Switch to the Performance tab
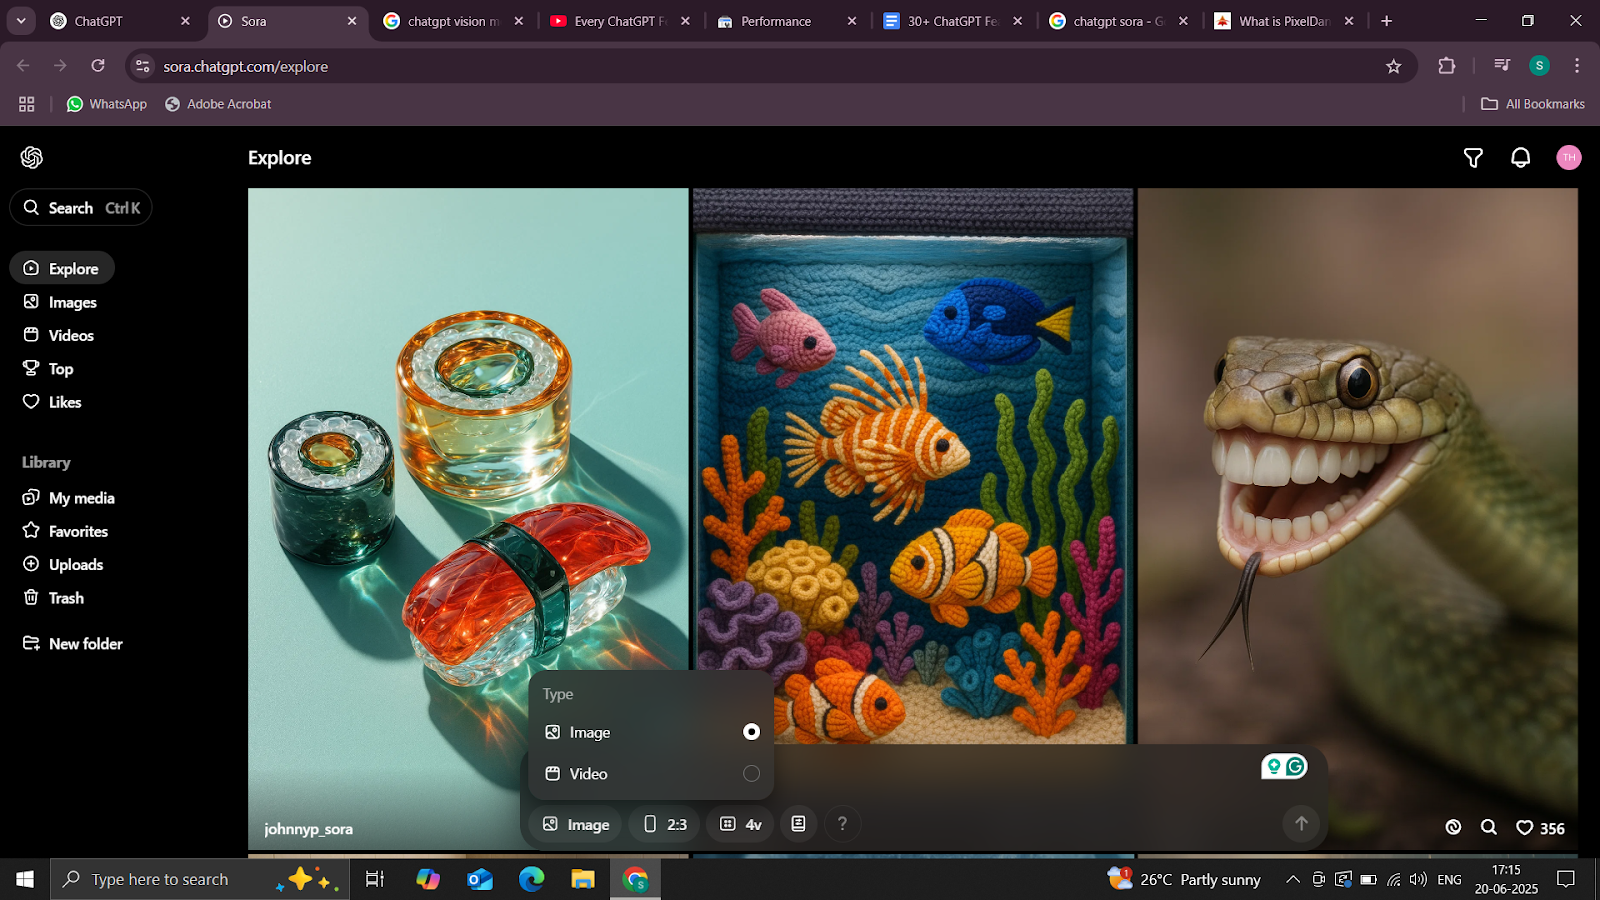1600x900 pixels. (787, 21)
